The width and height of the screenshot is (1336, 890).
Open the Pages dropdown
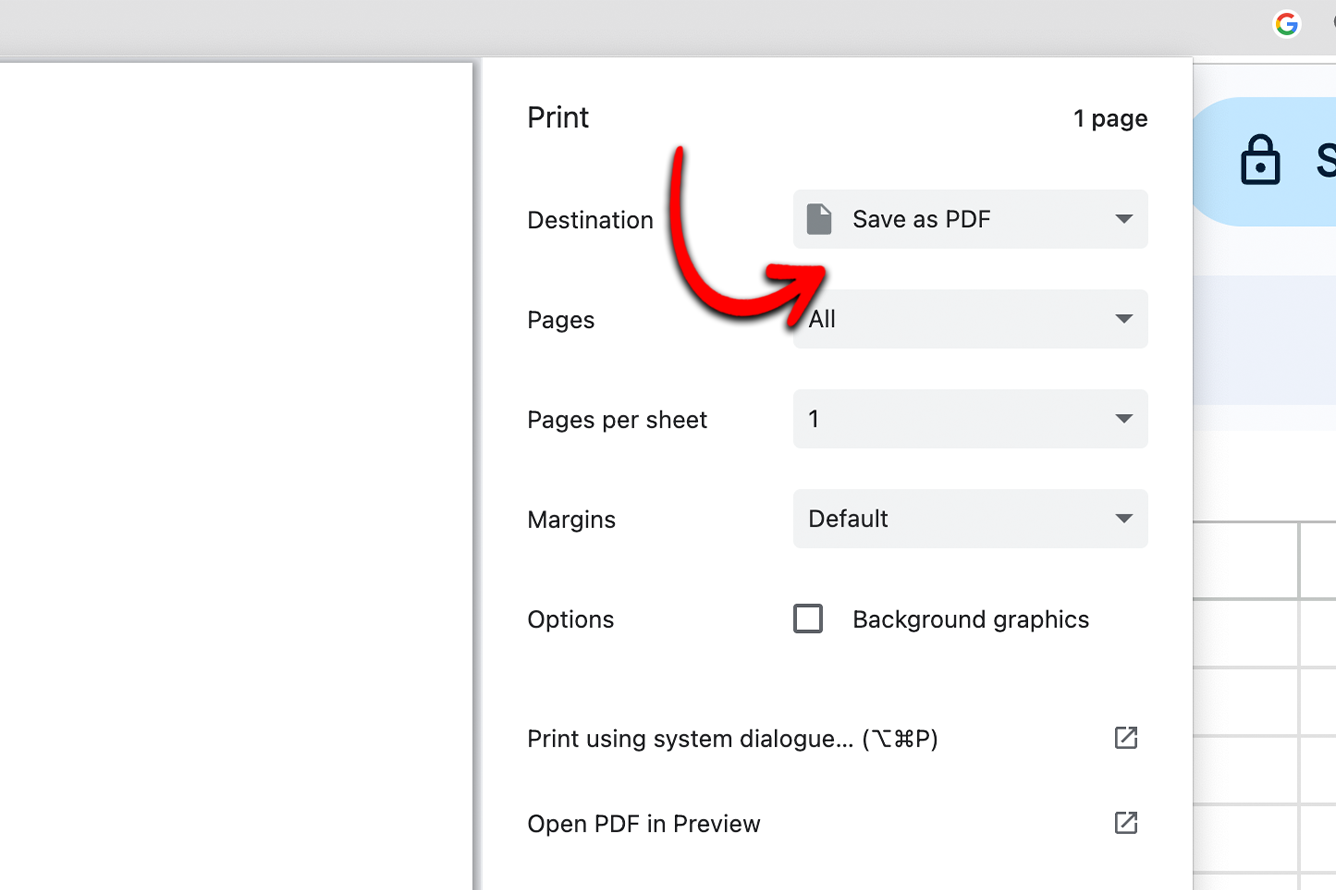969,319
